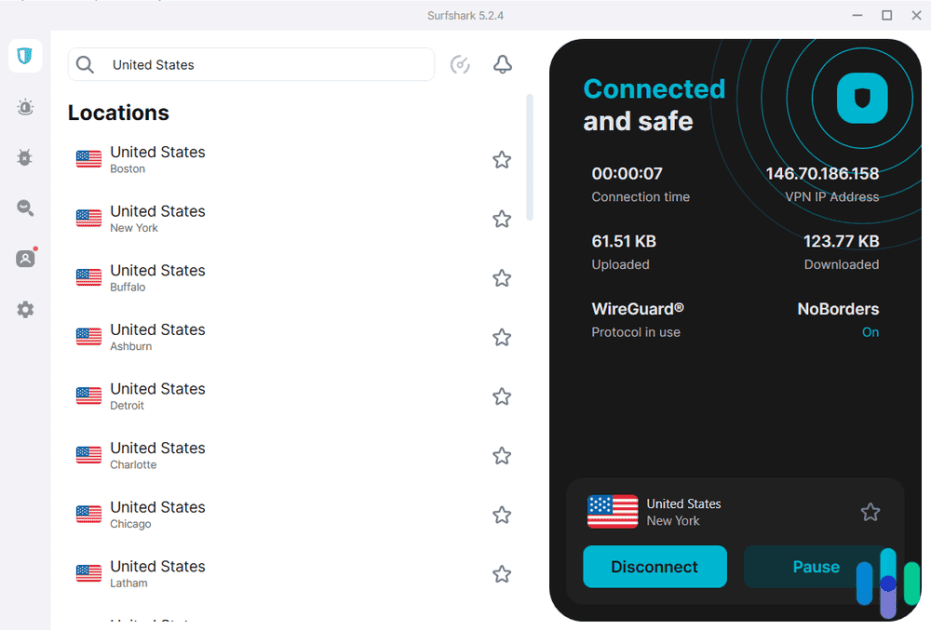Open the account icon with the red badge

tap(24, 258)
